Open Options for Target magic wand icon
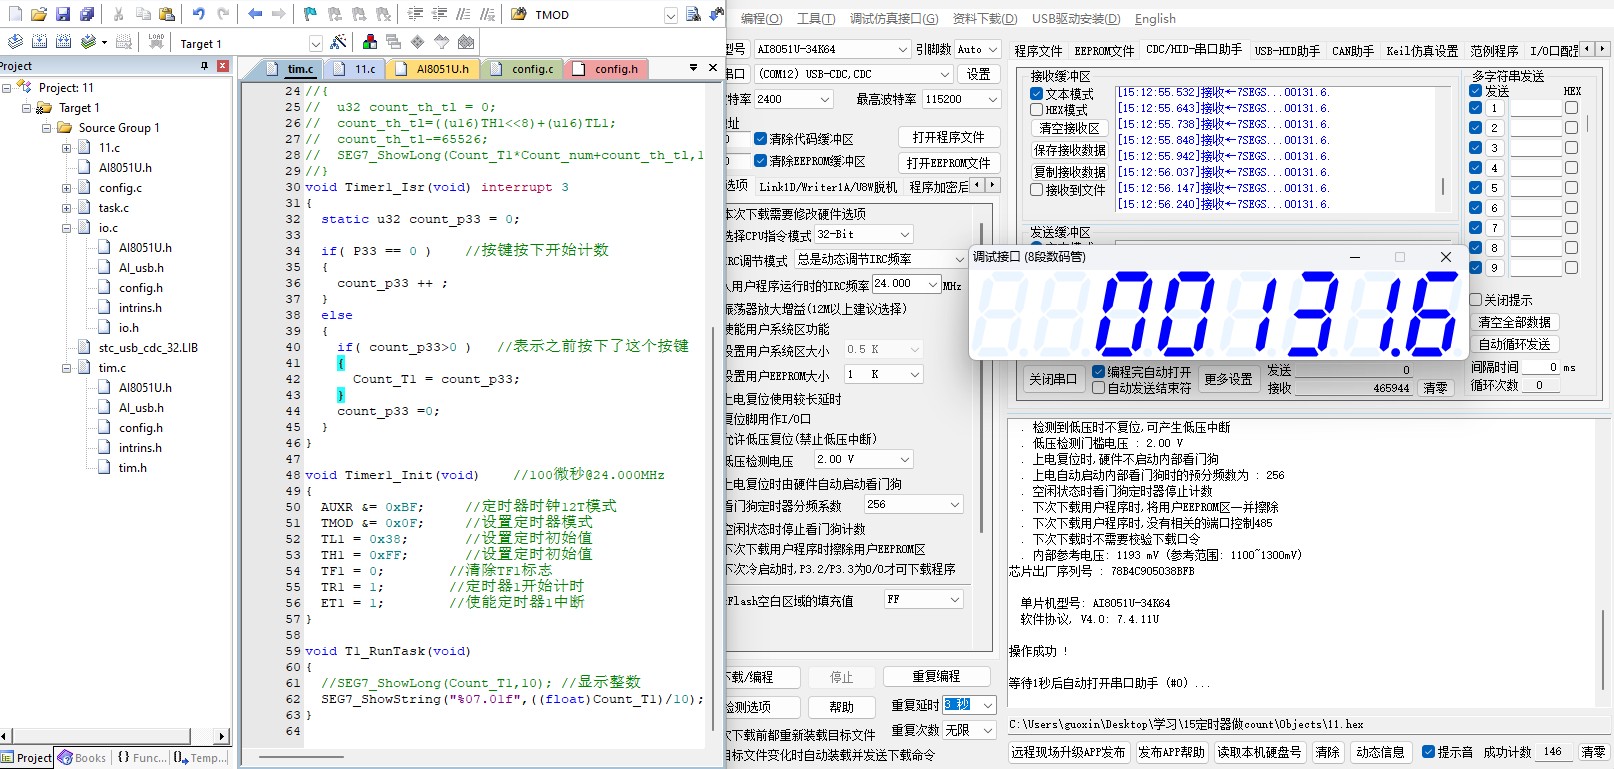Image resolution: width=1614 pixels, height=769 pixels. [339, 42]
